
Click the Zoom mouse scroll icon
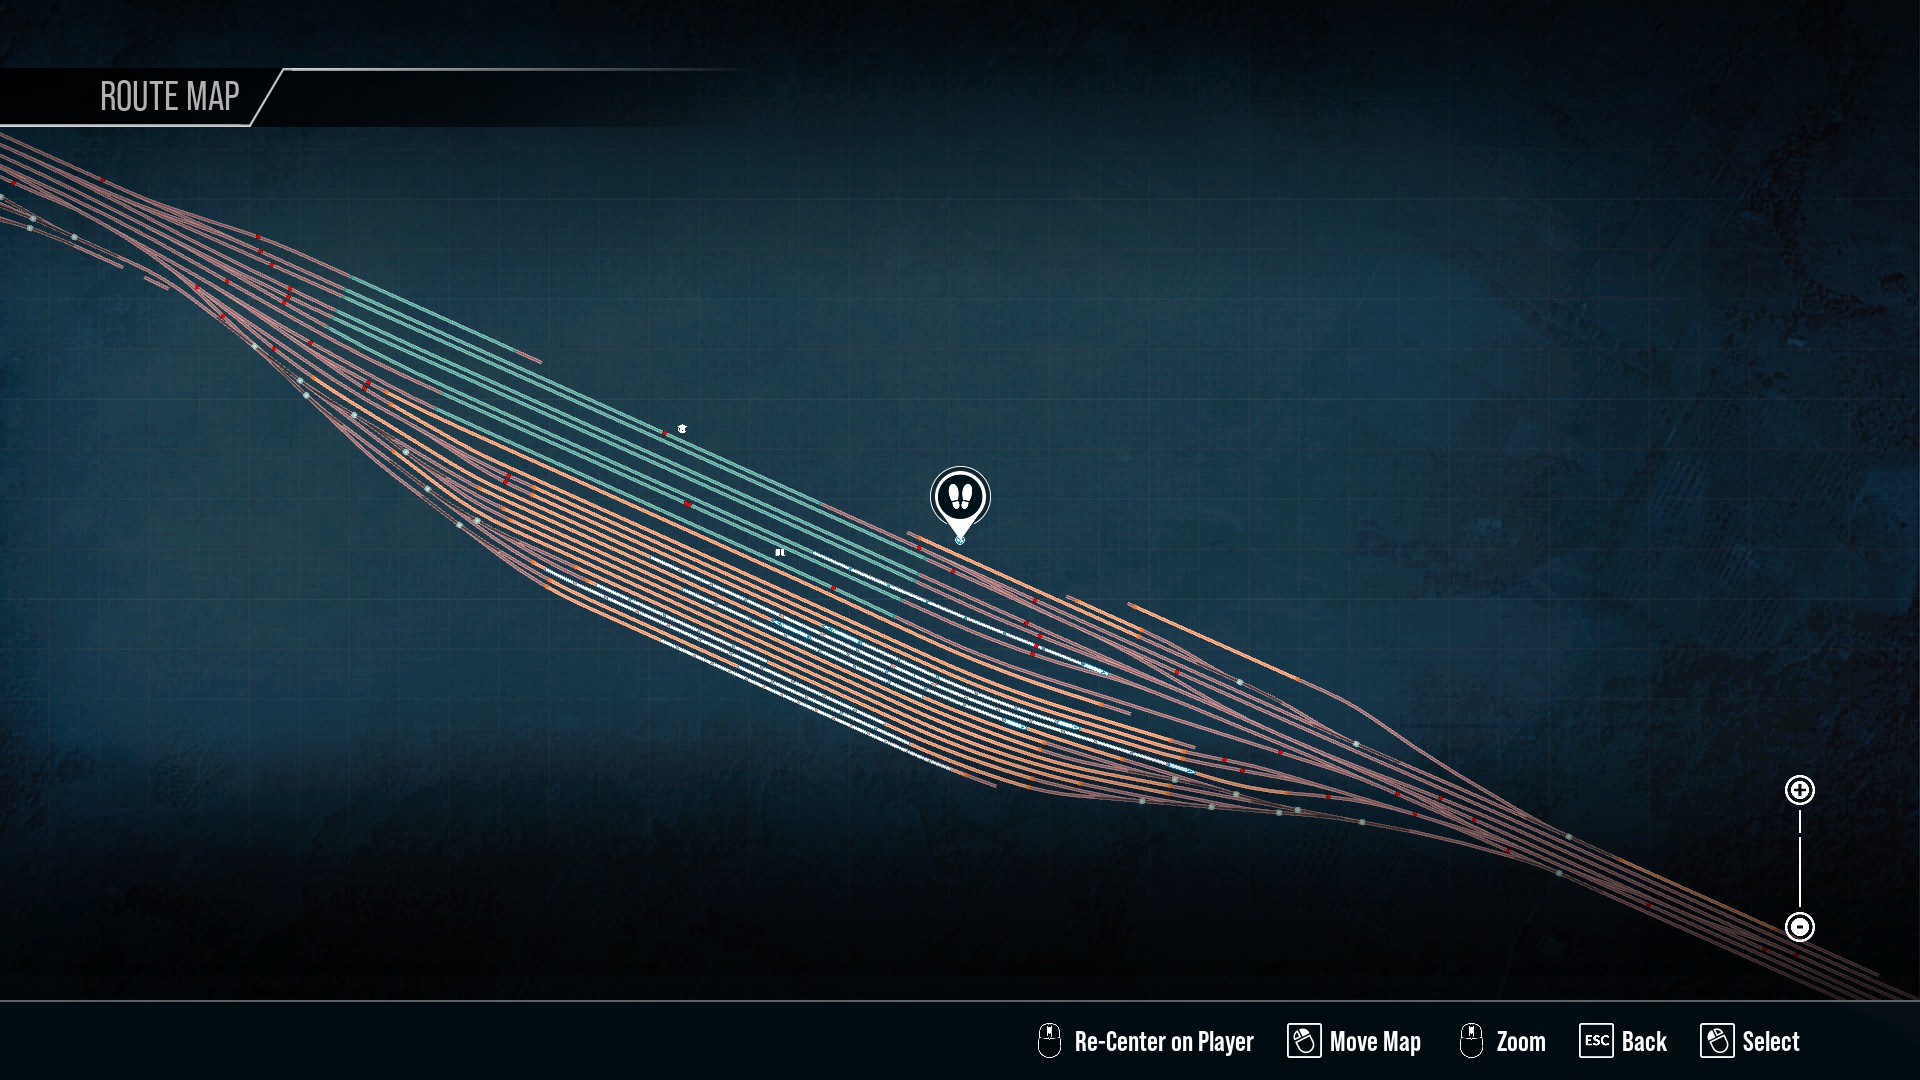[1471, 1041]
